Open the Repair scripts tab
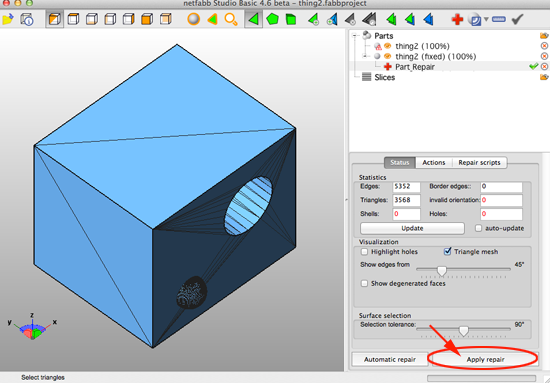Screen dimensions: 550x383 (x=479, y=162)
